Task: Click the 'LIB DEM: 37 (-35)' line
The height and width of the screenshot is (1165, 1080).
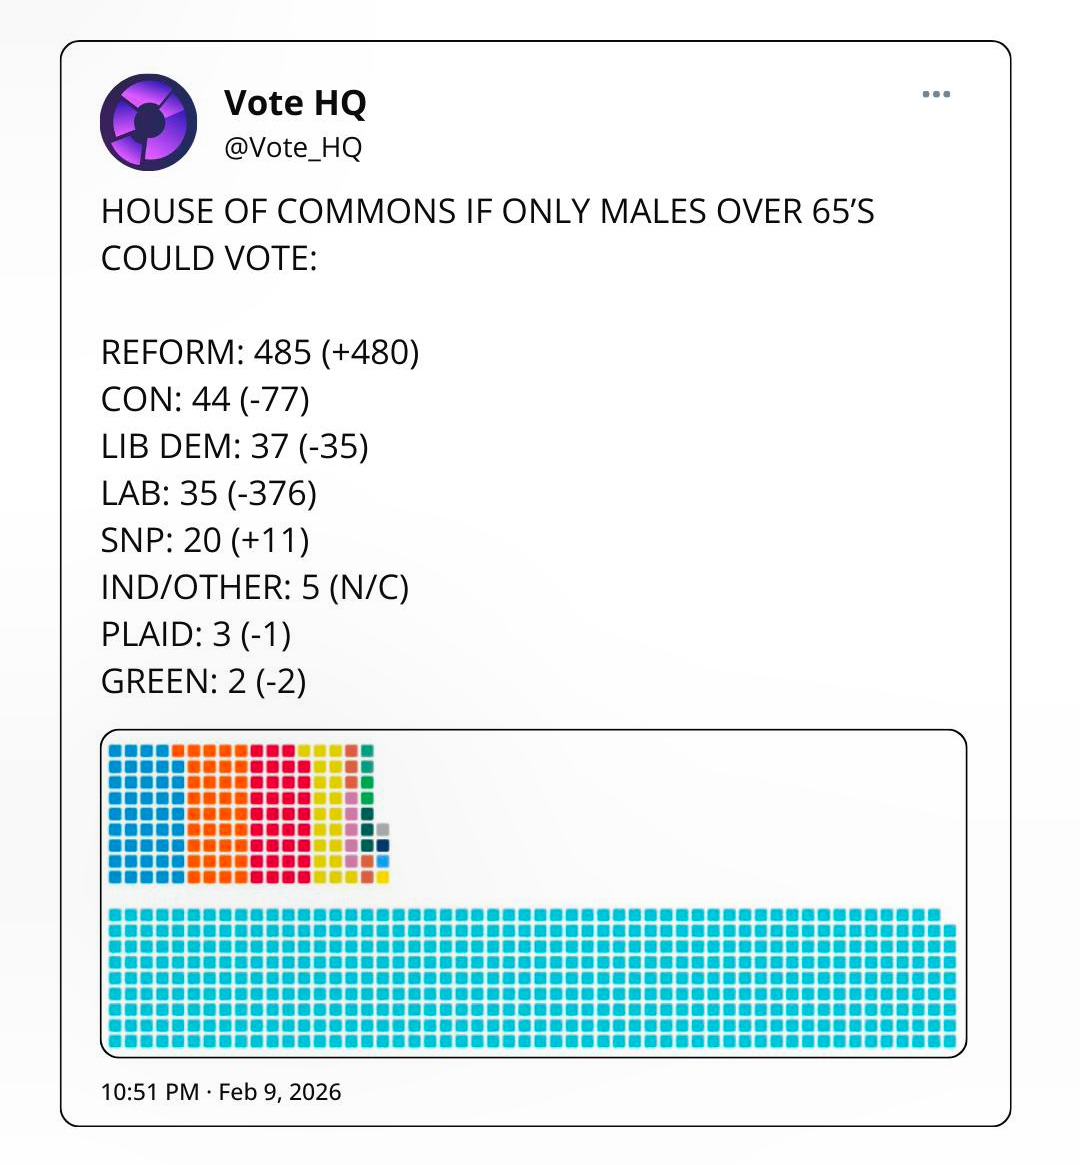Action: 235,447
